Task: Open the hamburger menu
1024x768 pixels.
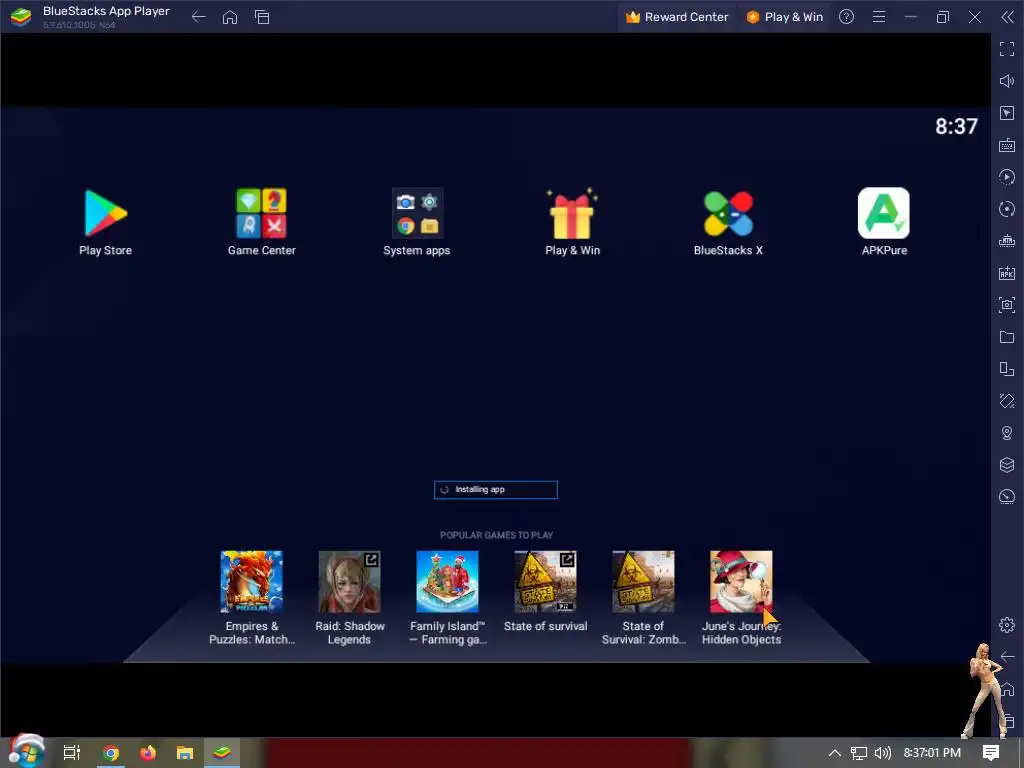Action: pos(879,17)
